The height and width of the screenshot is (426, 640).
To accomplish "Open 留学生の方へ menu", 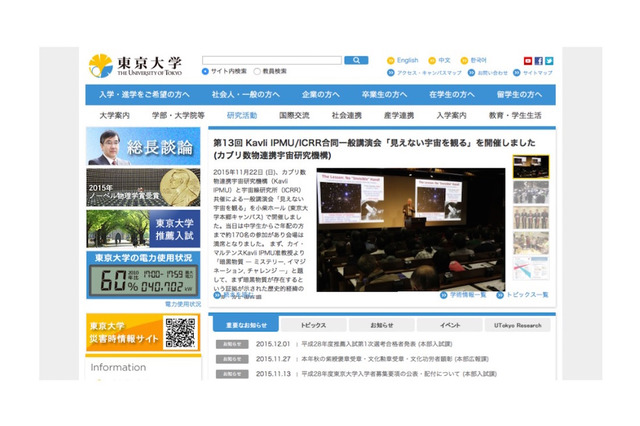I will pos(519,95).
